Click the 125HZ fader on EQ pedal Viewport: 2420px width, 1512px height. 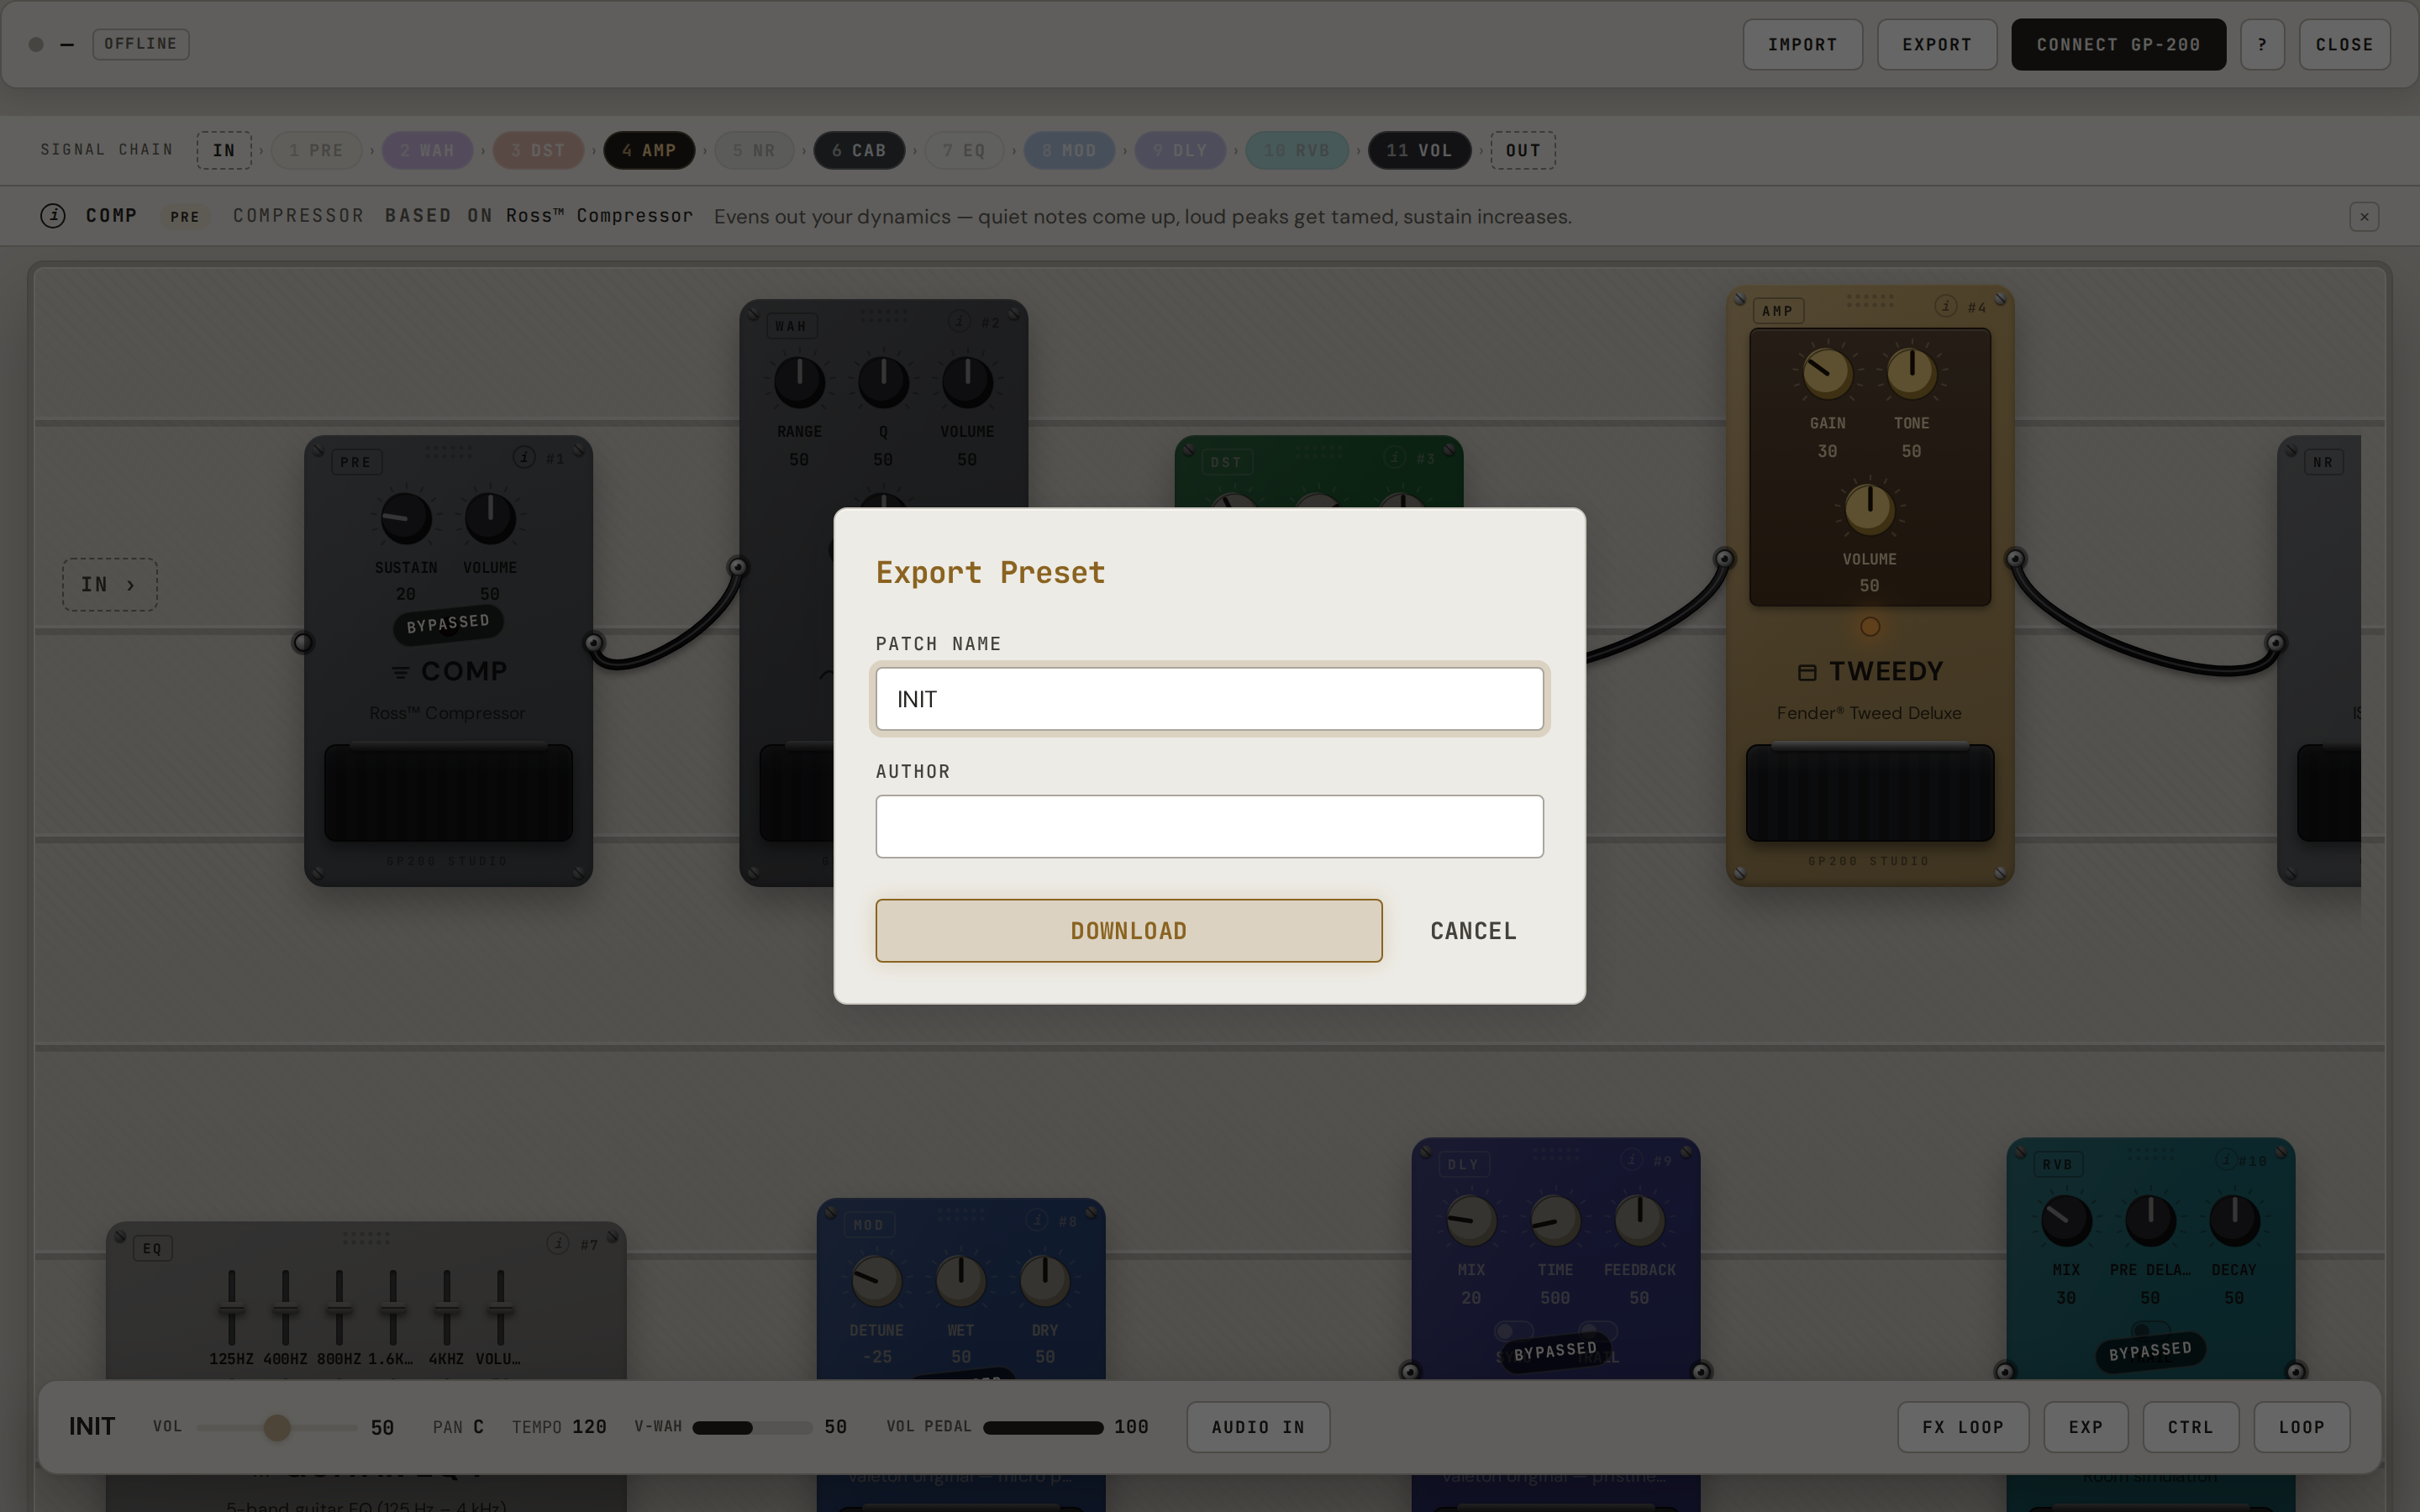[231, 1308]
